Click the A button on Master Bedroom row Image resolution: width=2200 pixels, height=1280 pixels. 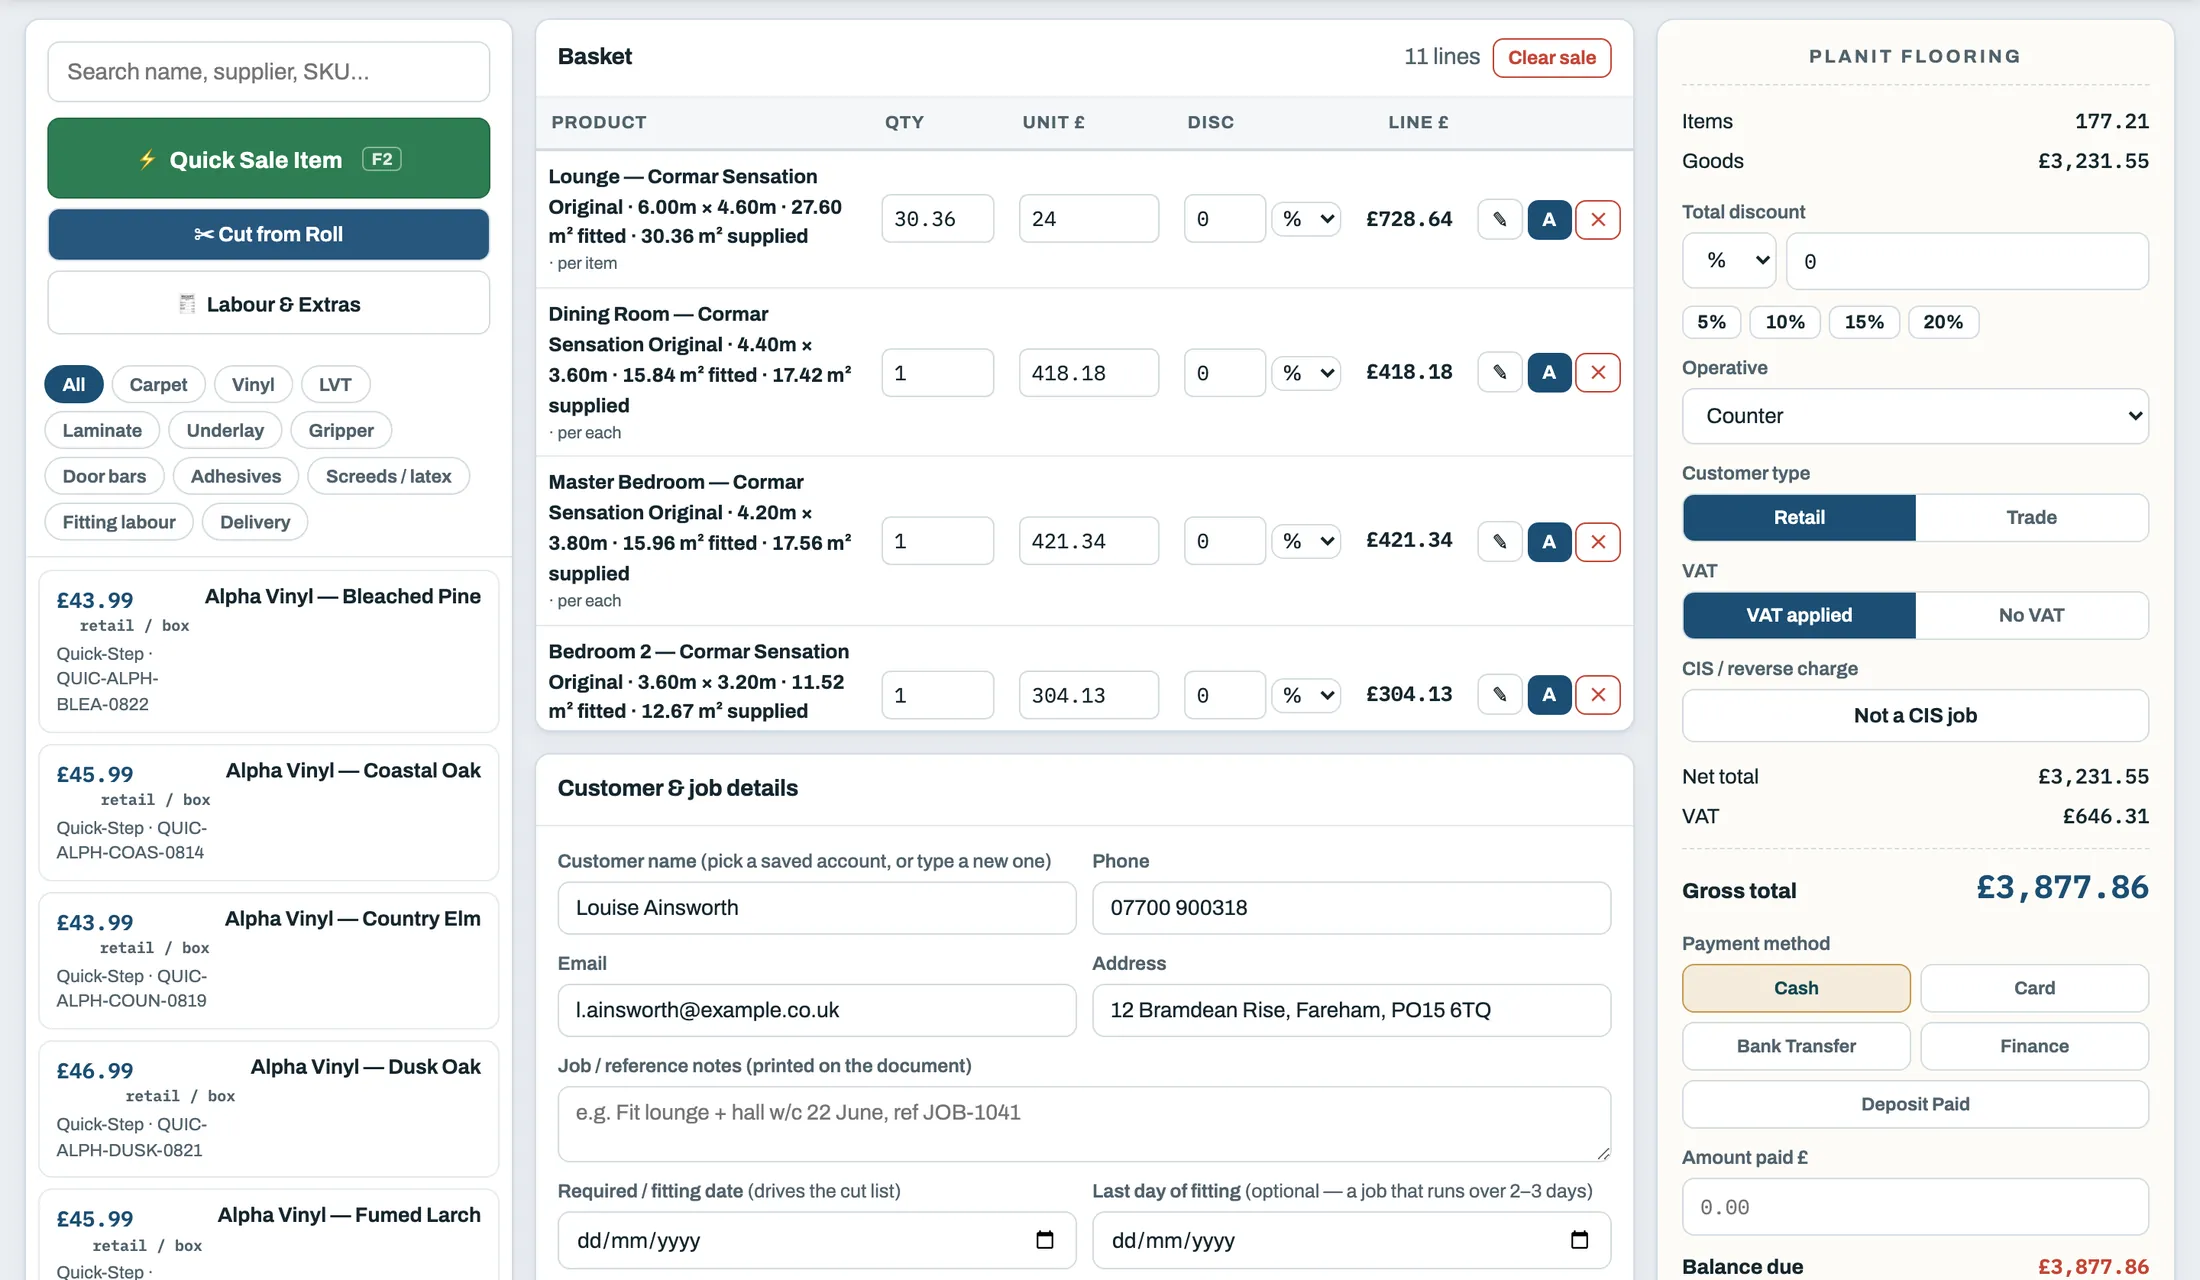point(1549,541)
